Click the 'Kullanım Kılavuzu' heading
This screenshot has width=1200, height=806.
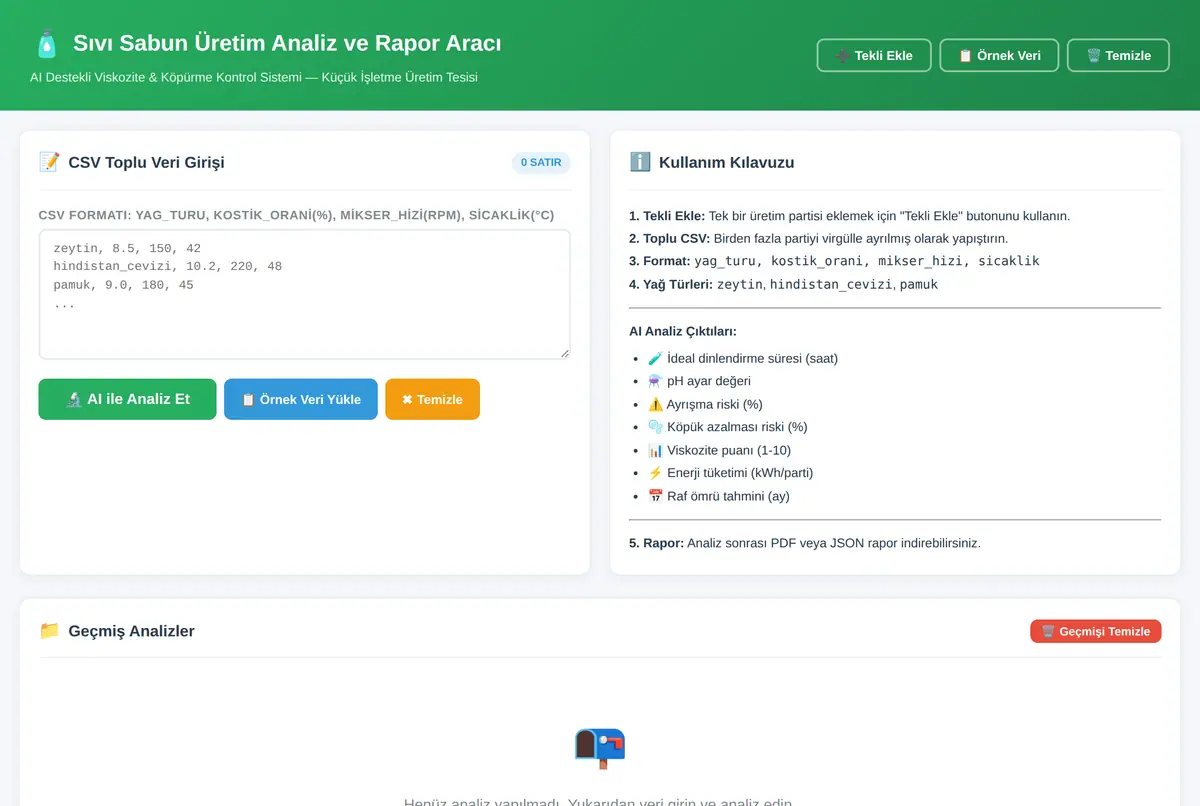pyautogui.click(x=727, y=162)
